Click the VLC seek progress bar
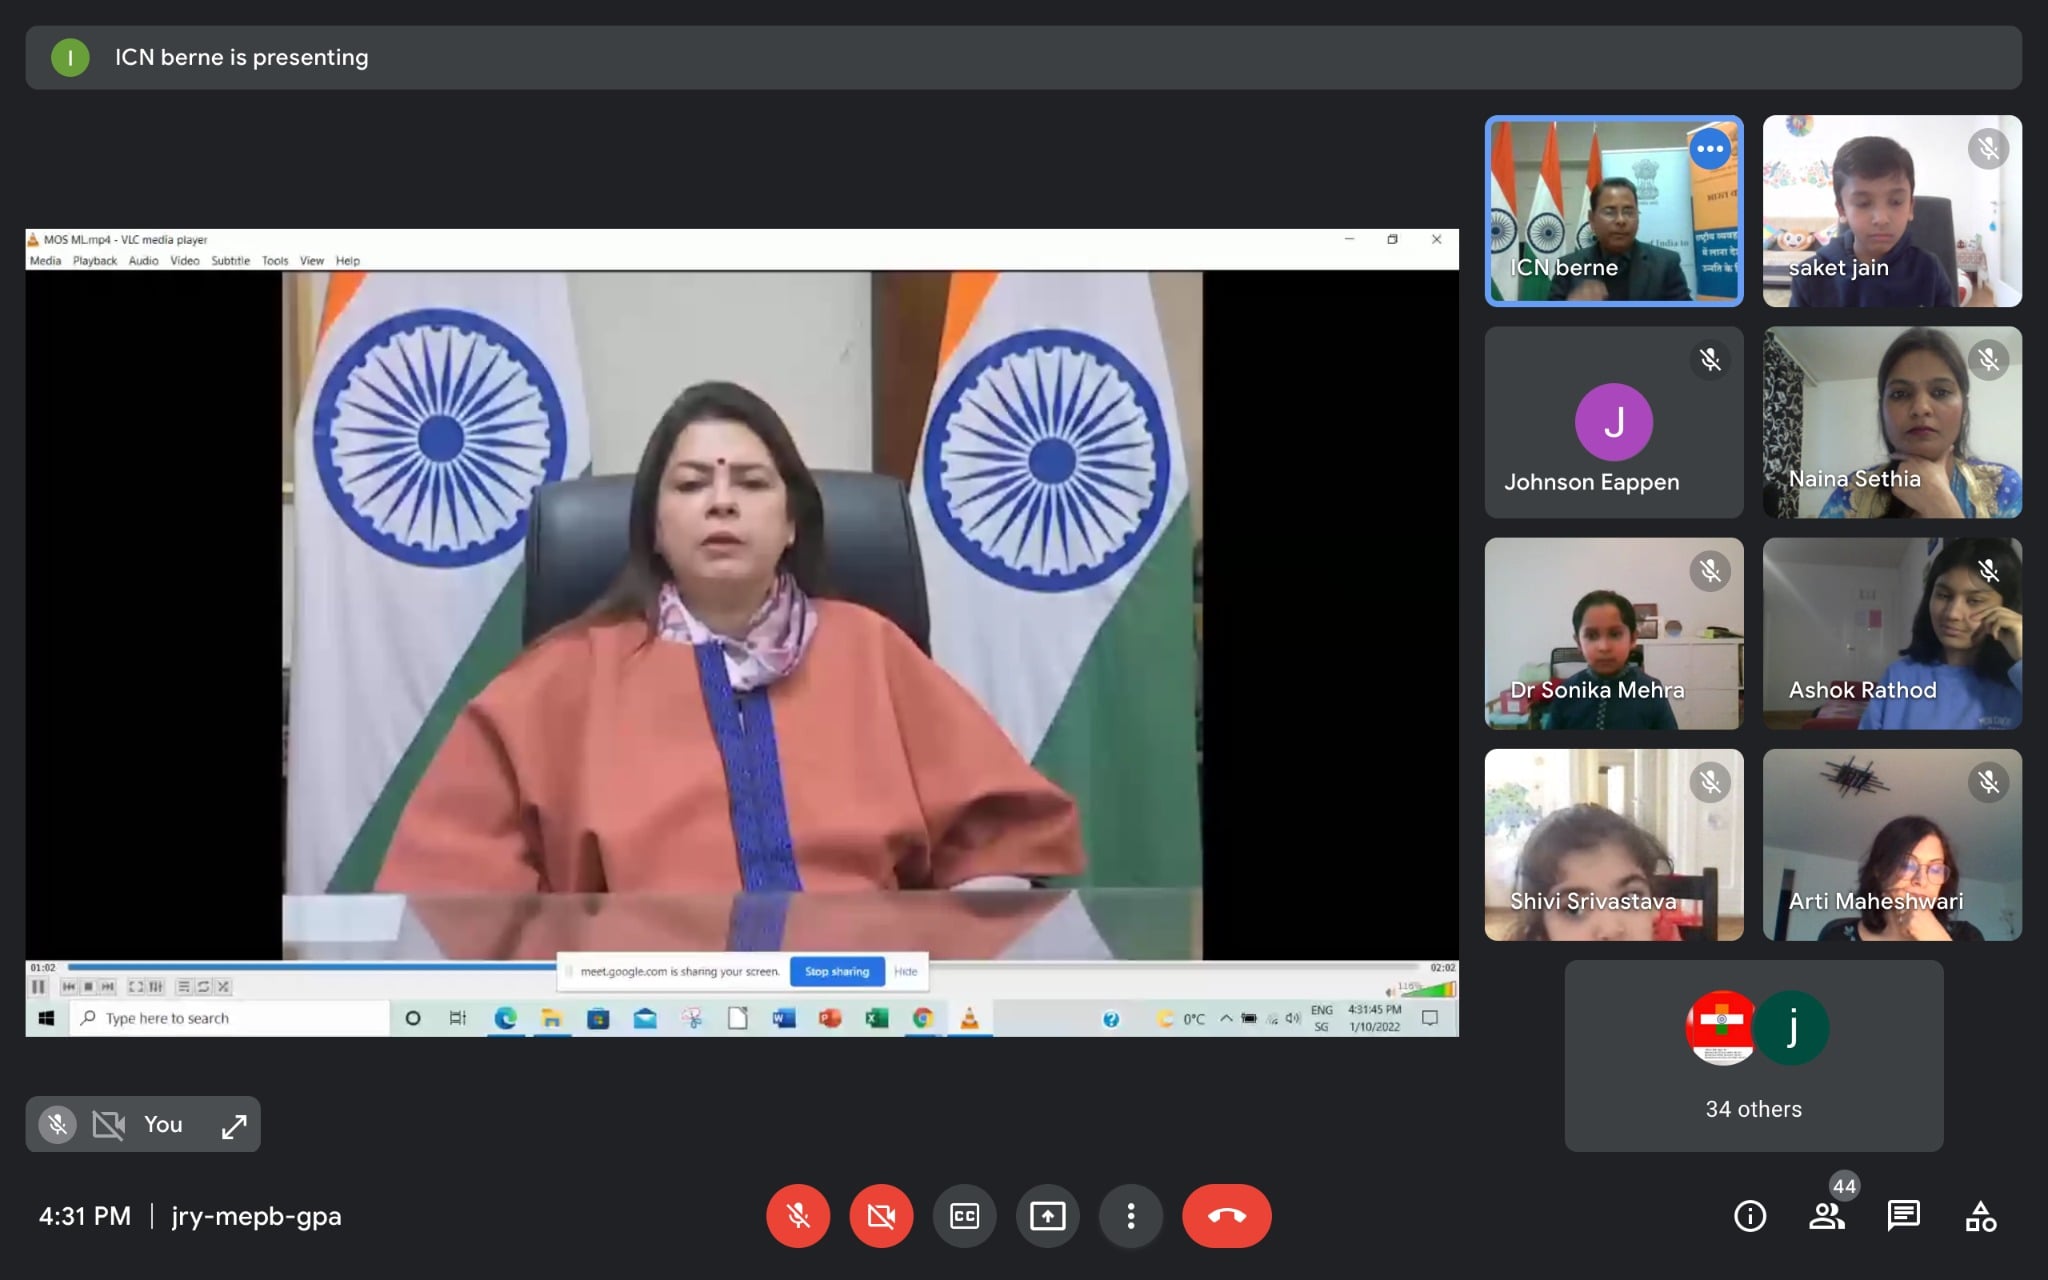The image size is (2048, 1280). [x=300, y=967]
